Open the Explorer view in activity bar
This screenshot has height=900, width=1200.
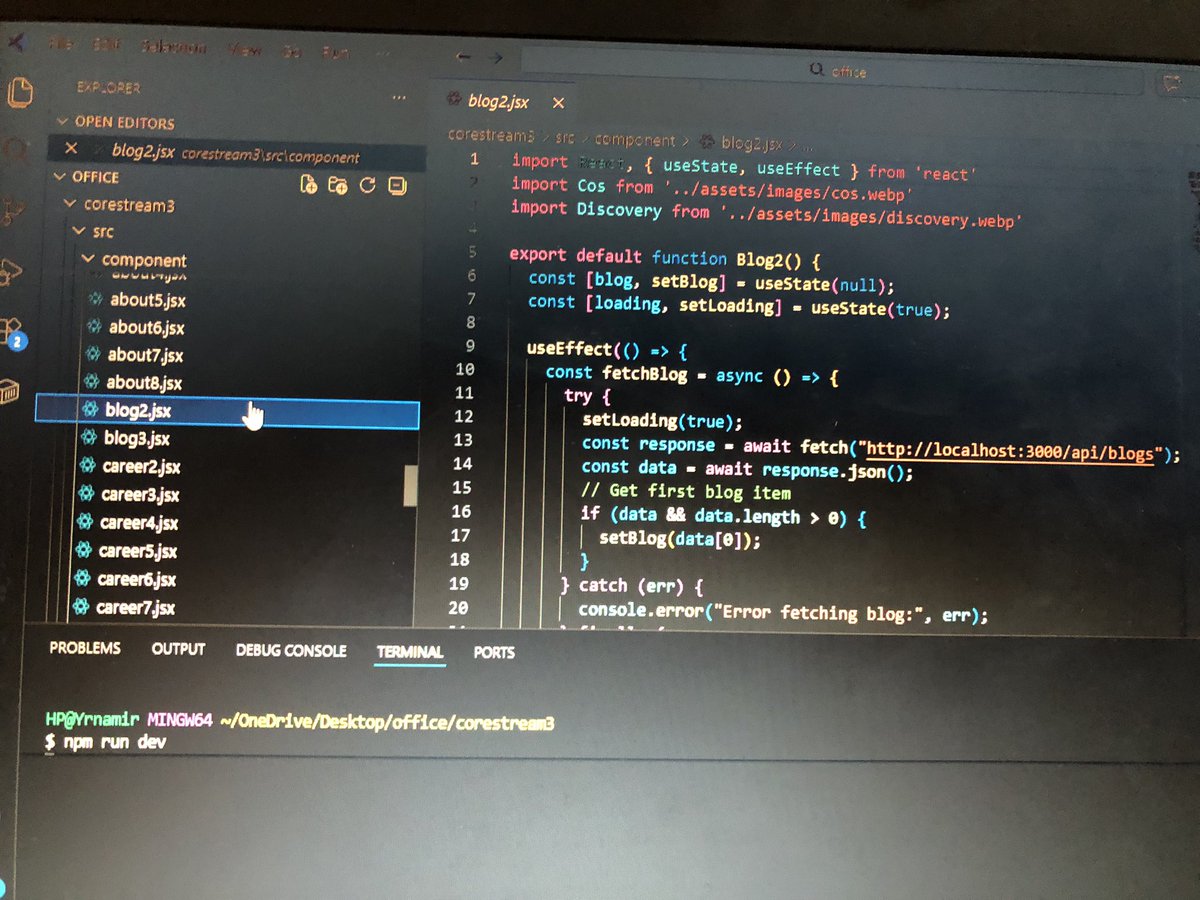point(20,92)
